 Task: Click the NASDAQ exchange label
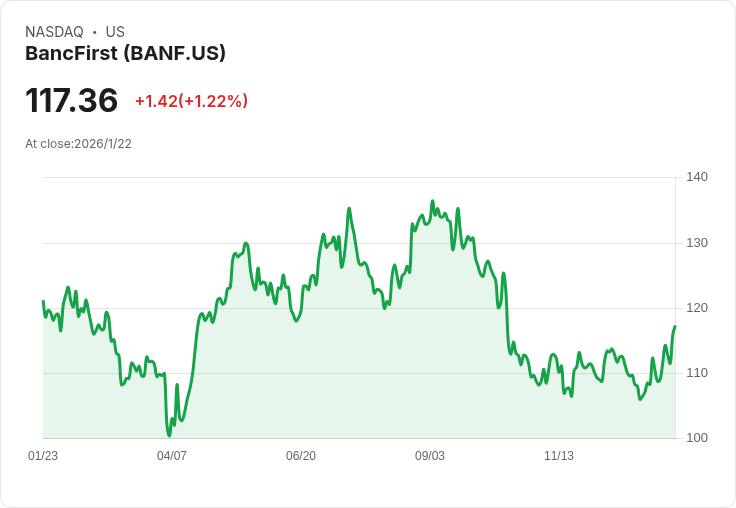click(x=54, y=32)
